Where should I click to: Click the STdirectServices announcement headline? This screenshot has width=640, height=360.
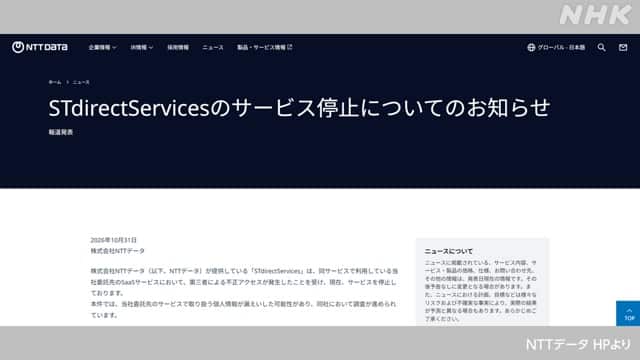[x=299, y=108]
